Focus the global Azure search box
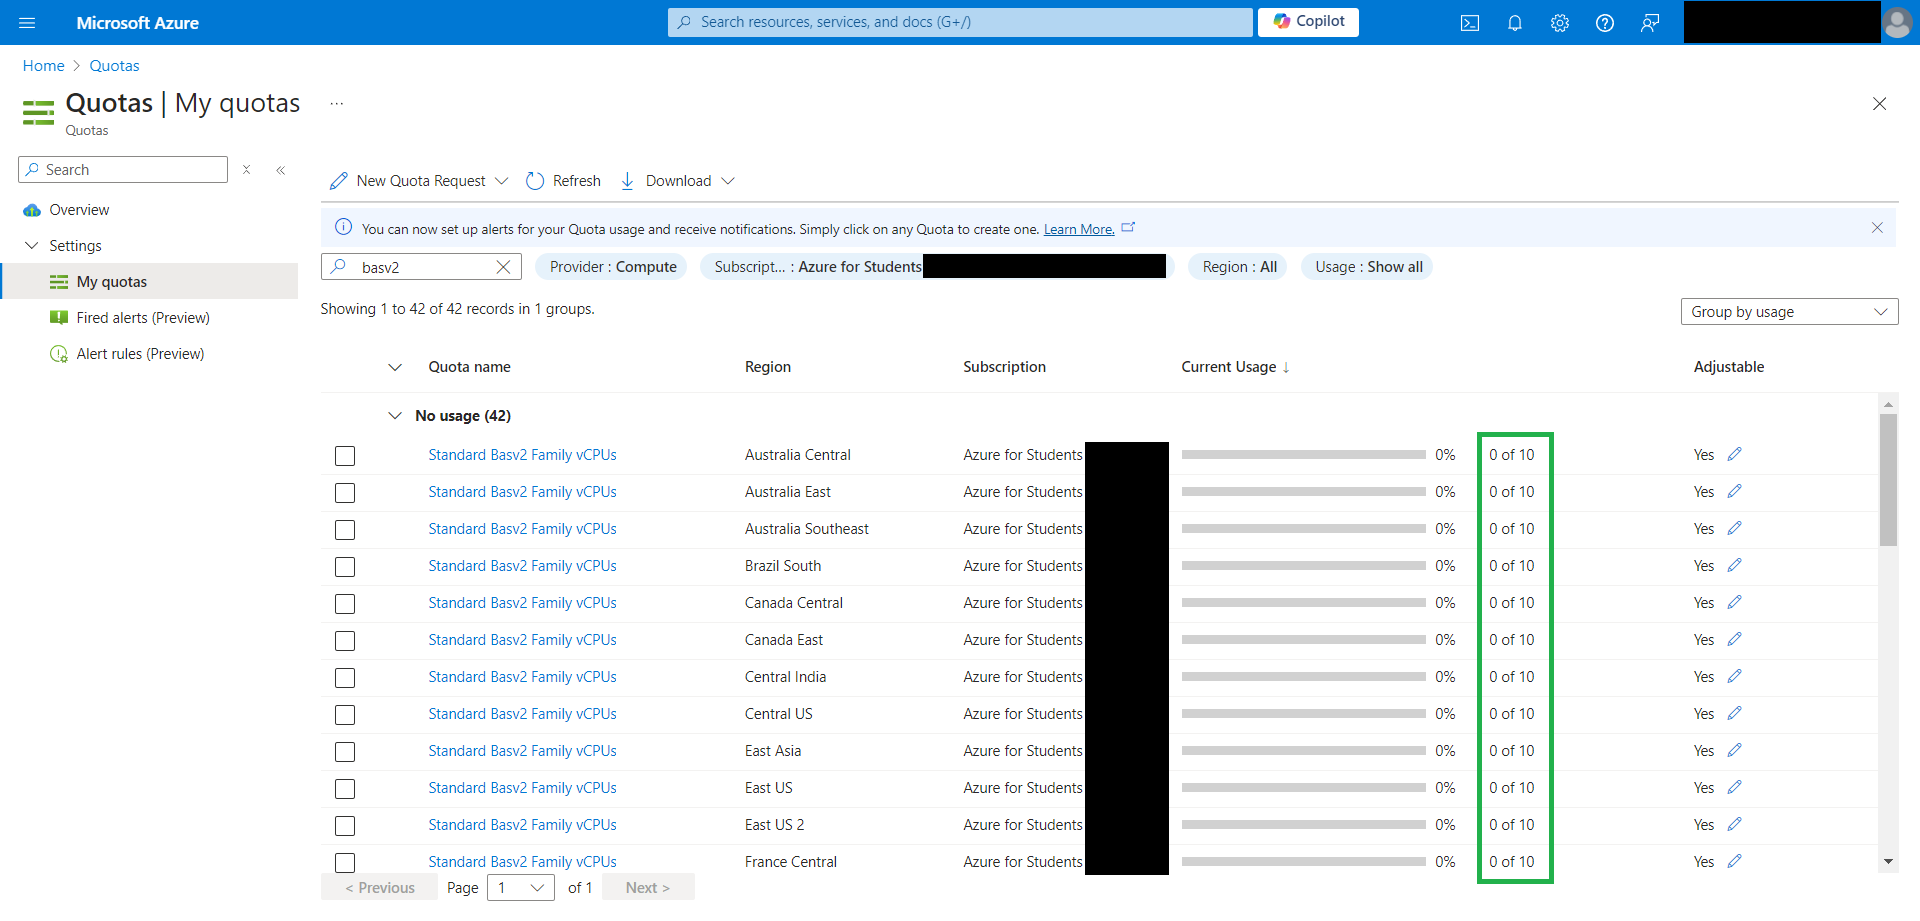This screenshot has width=1920, height=921. point(960,22)
